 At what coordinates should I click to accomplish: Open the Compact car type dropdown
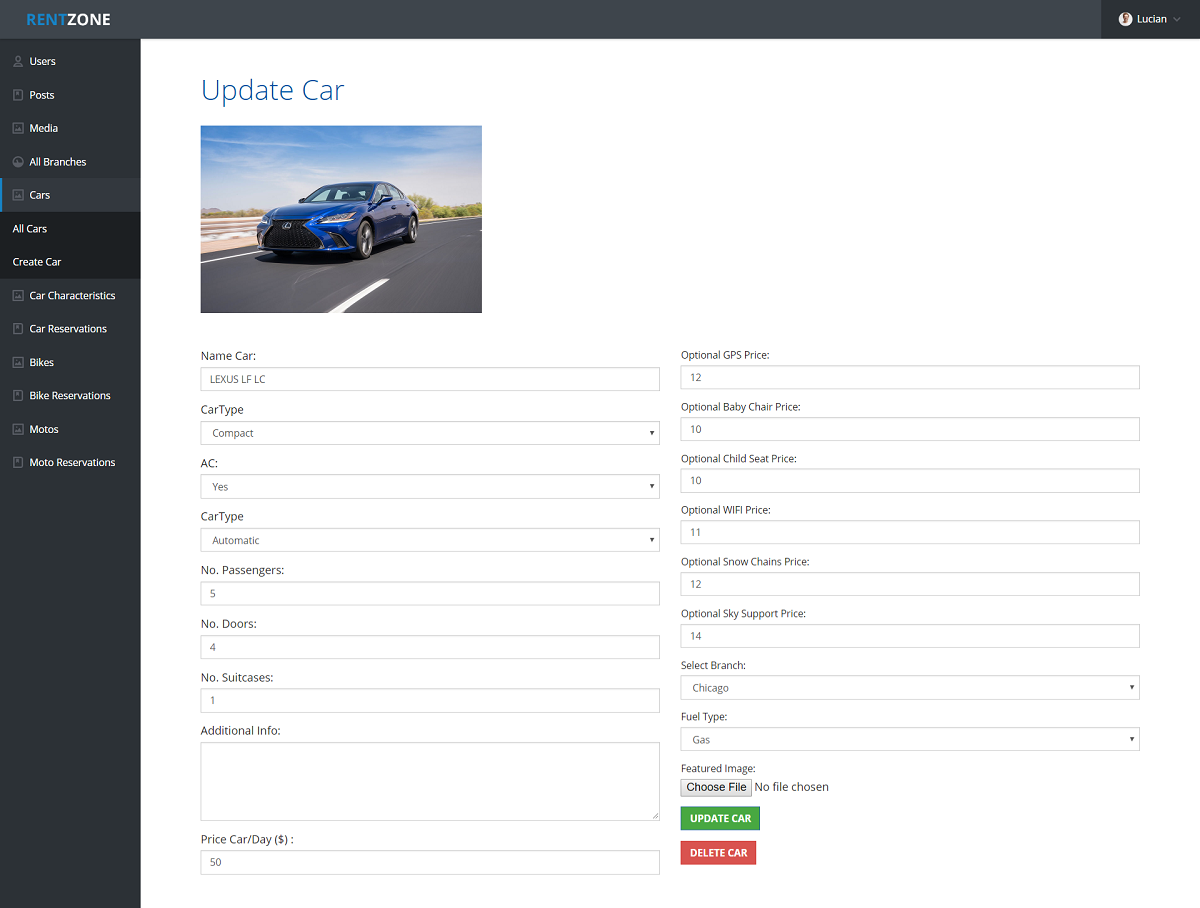[x=430, y=433]
